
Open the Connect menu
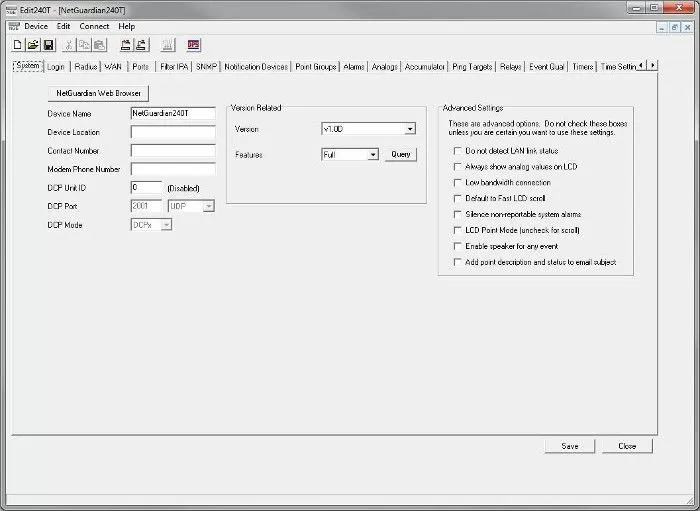[94, 26]
